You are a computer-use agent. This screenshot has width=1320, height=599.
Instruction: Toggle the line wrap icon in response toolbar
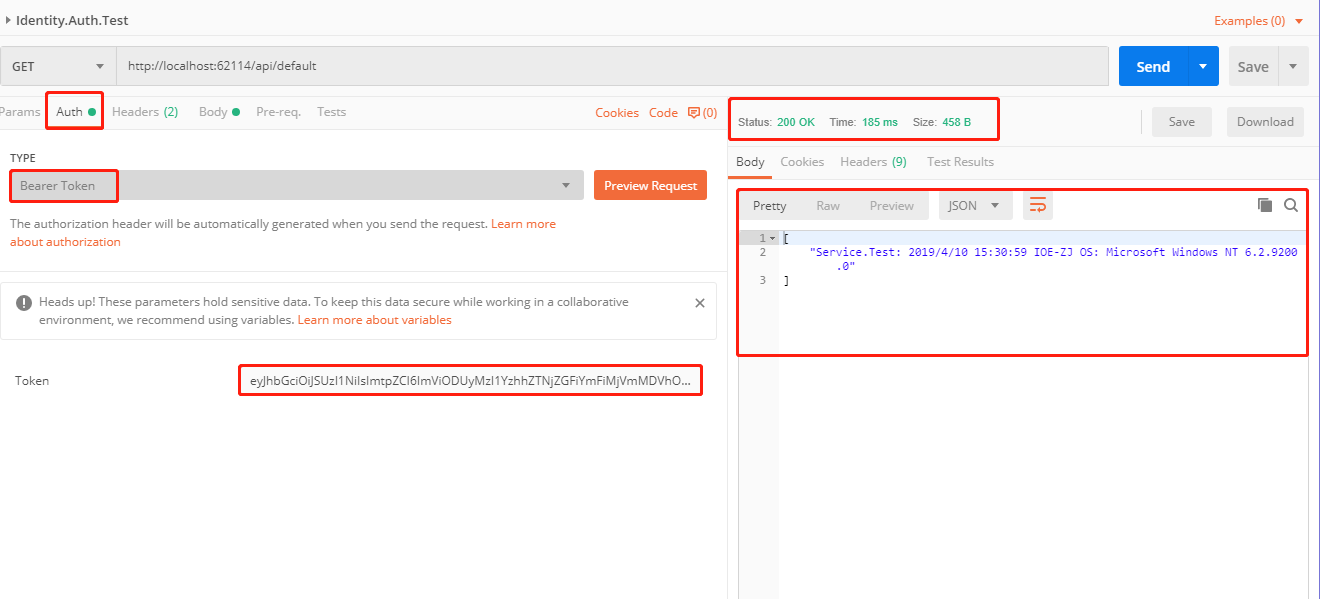tap(1038, 206)
